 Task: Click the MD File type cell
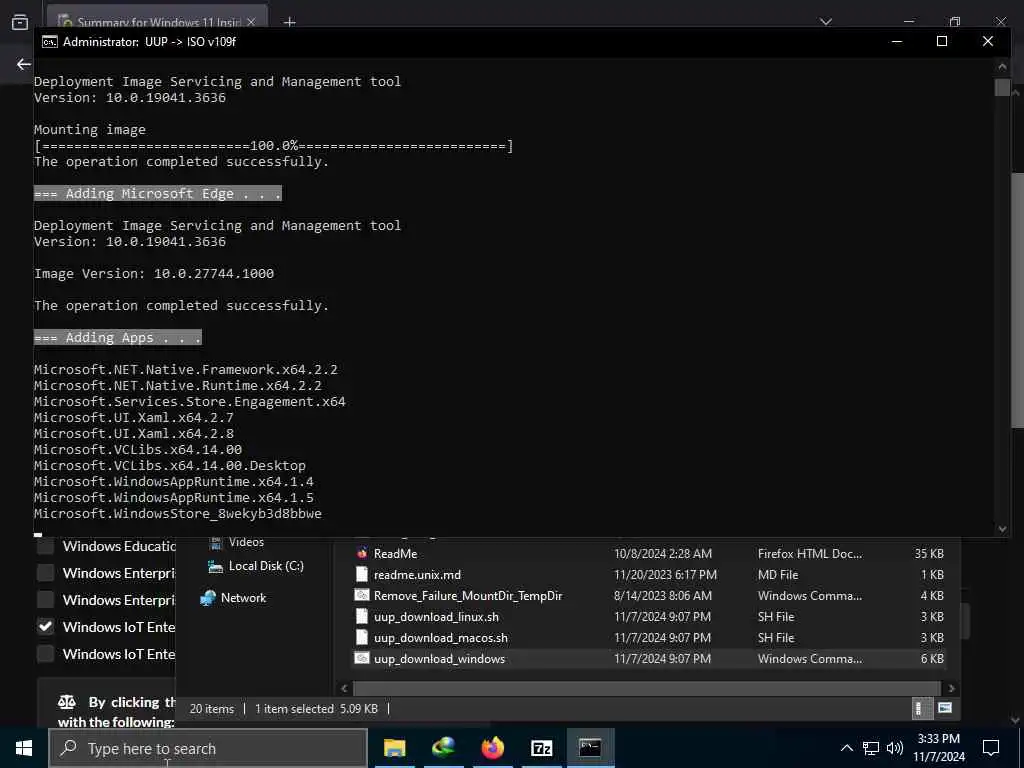(x=778, y=575)
